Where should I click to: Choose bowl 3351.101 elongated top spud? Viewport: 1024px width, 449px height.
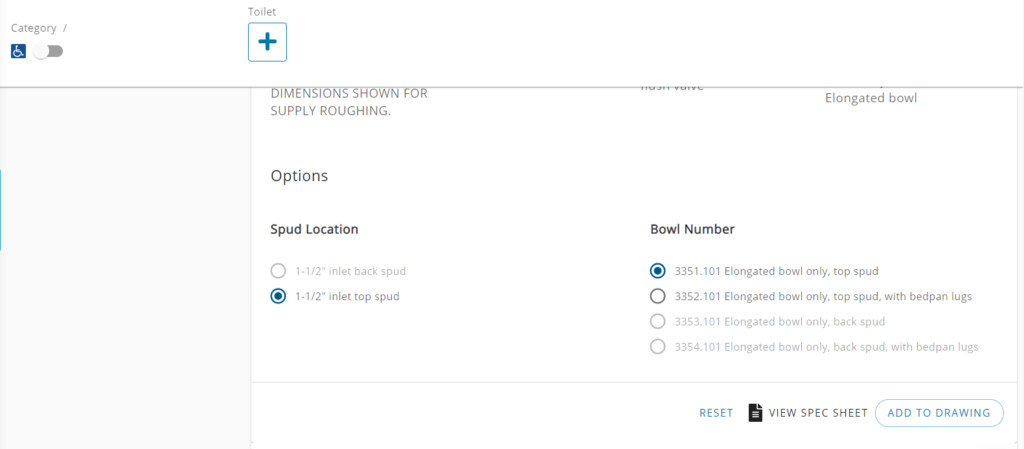658,271
